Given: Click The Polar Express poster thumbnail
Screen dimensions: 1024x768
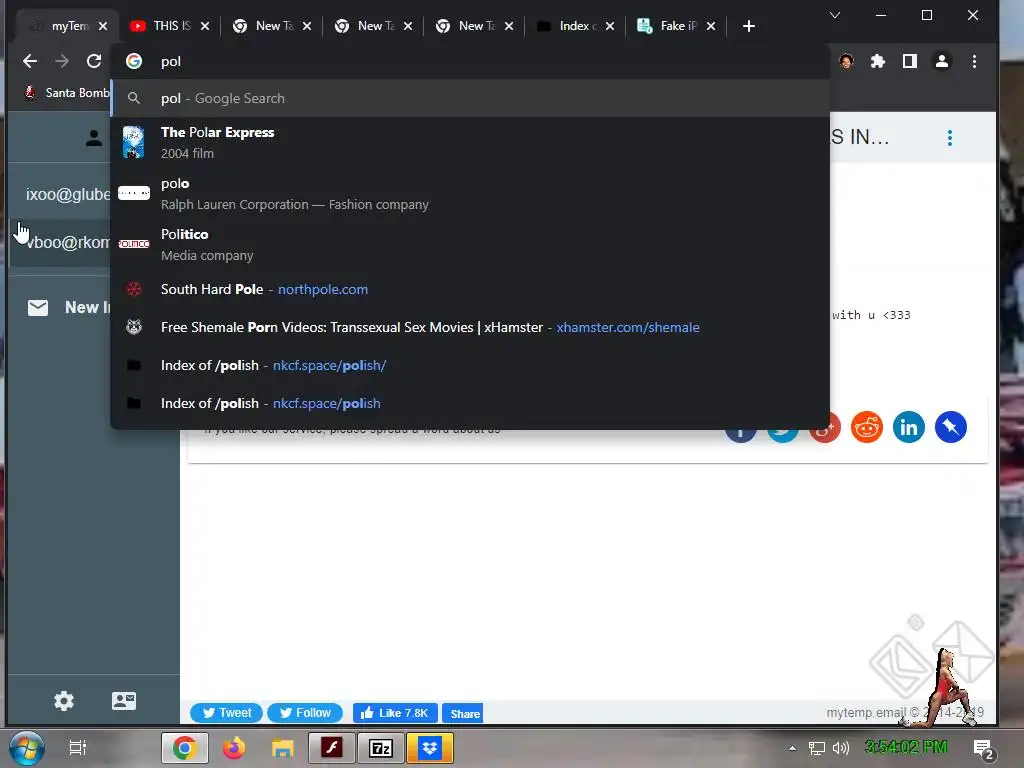Looking at the screenshot, I should [x=133, y=142].
